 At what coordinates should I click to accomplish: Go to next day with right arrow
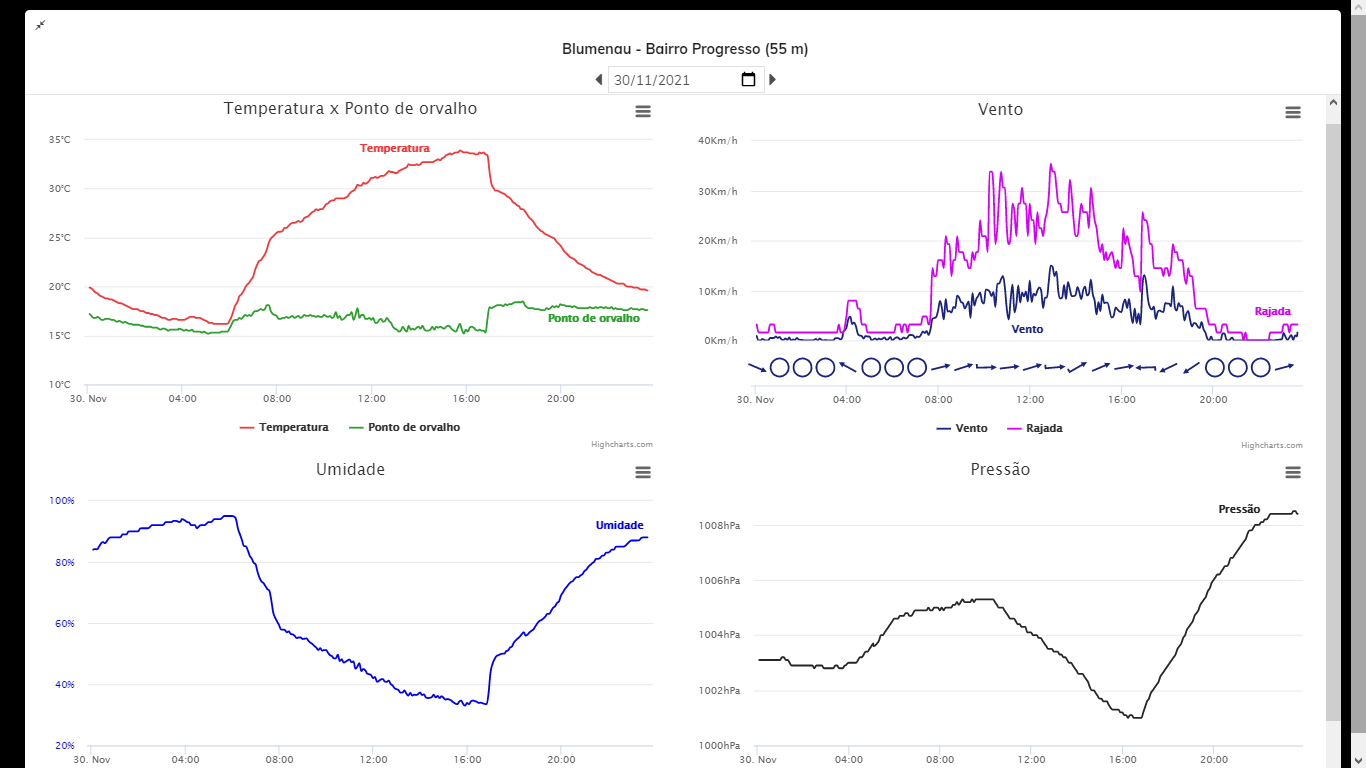pos(772,79)
